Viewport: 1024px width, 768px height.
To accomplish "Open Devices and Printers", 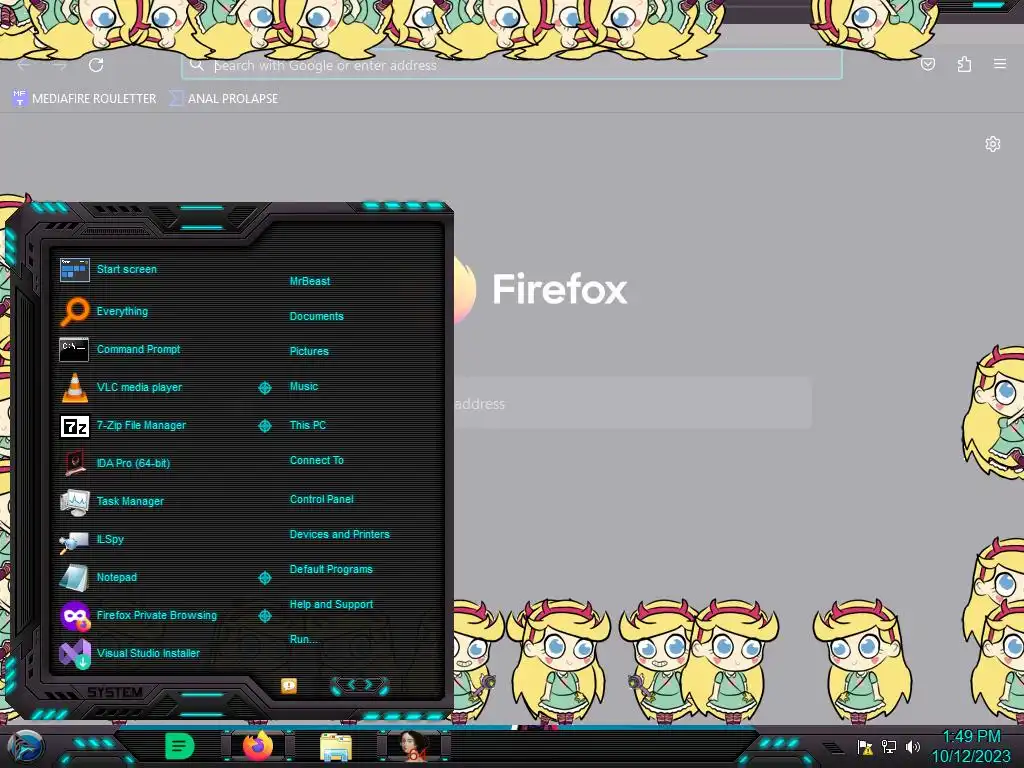I will click(x=340, y=534).
